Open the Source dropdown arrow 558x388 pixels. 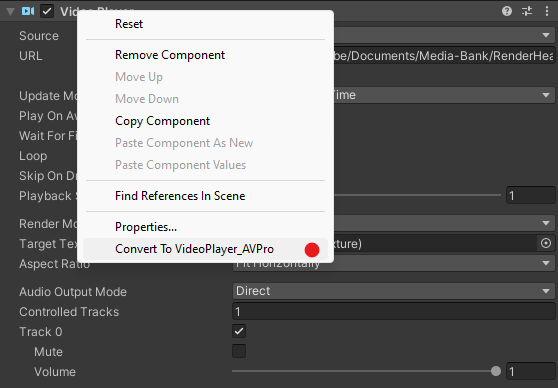pos(546,36)
